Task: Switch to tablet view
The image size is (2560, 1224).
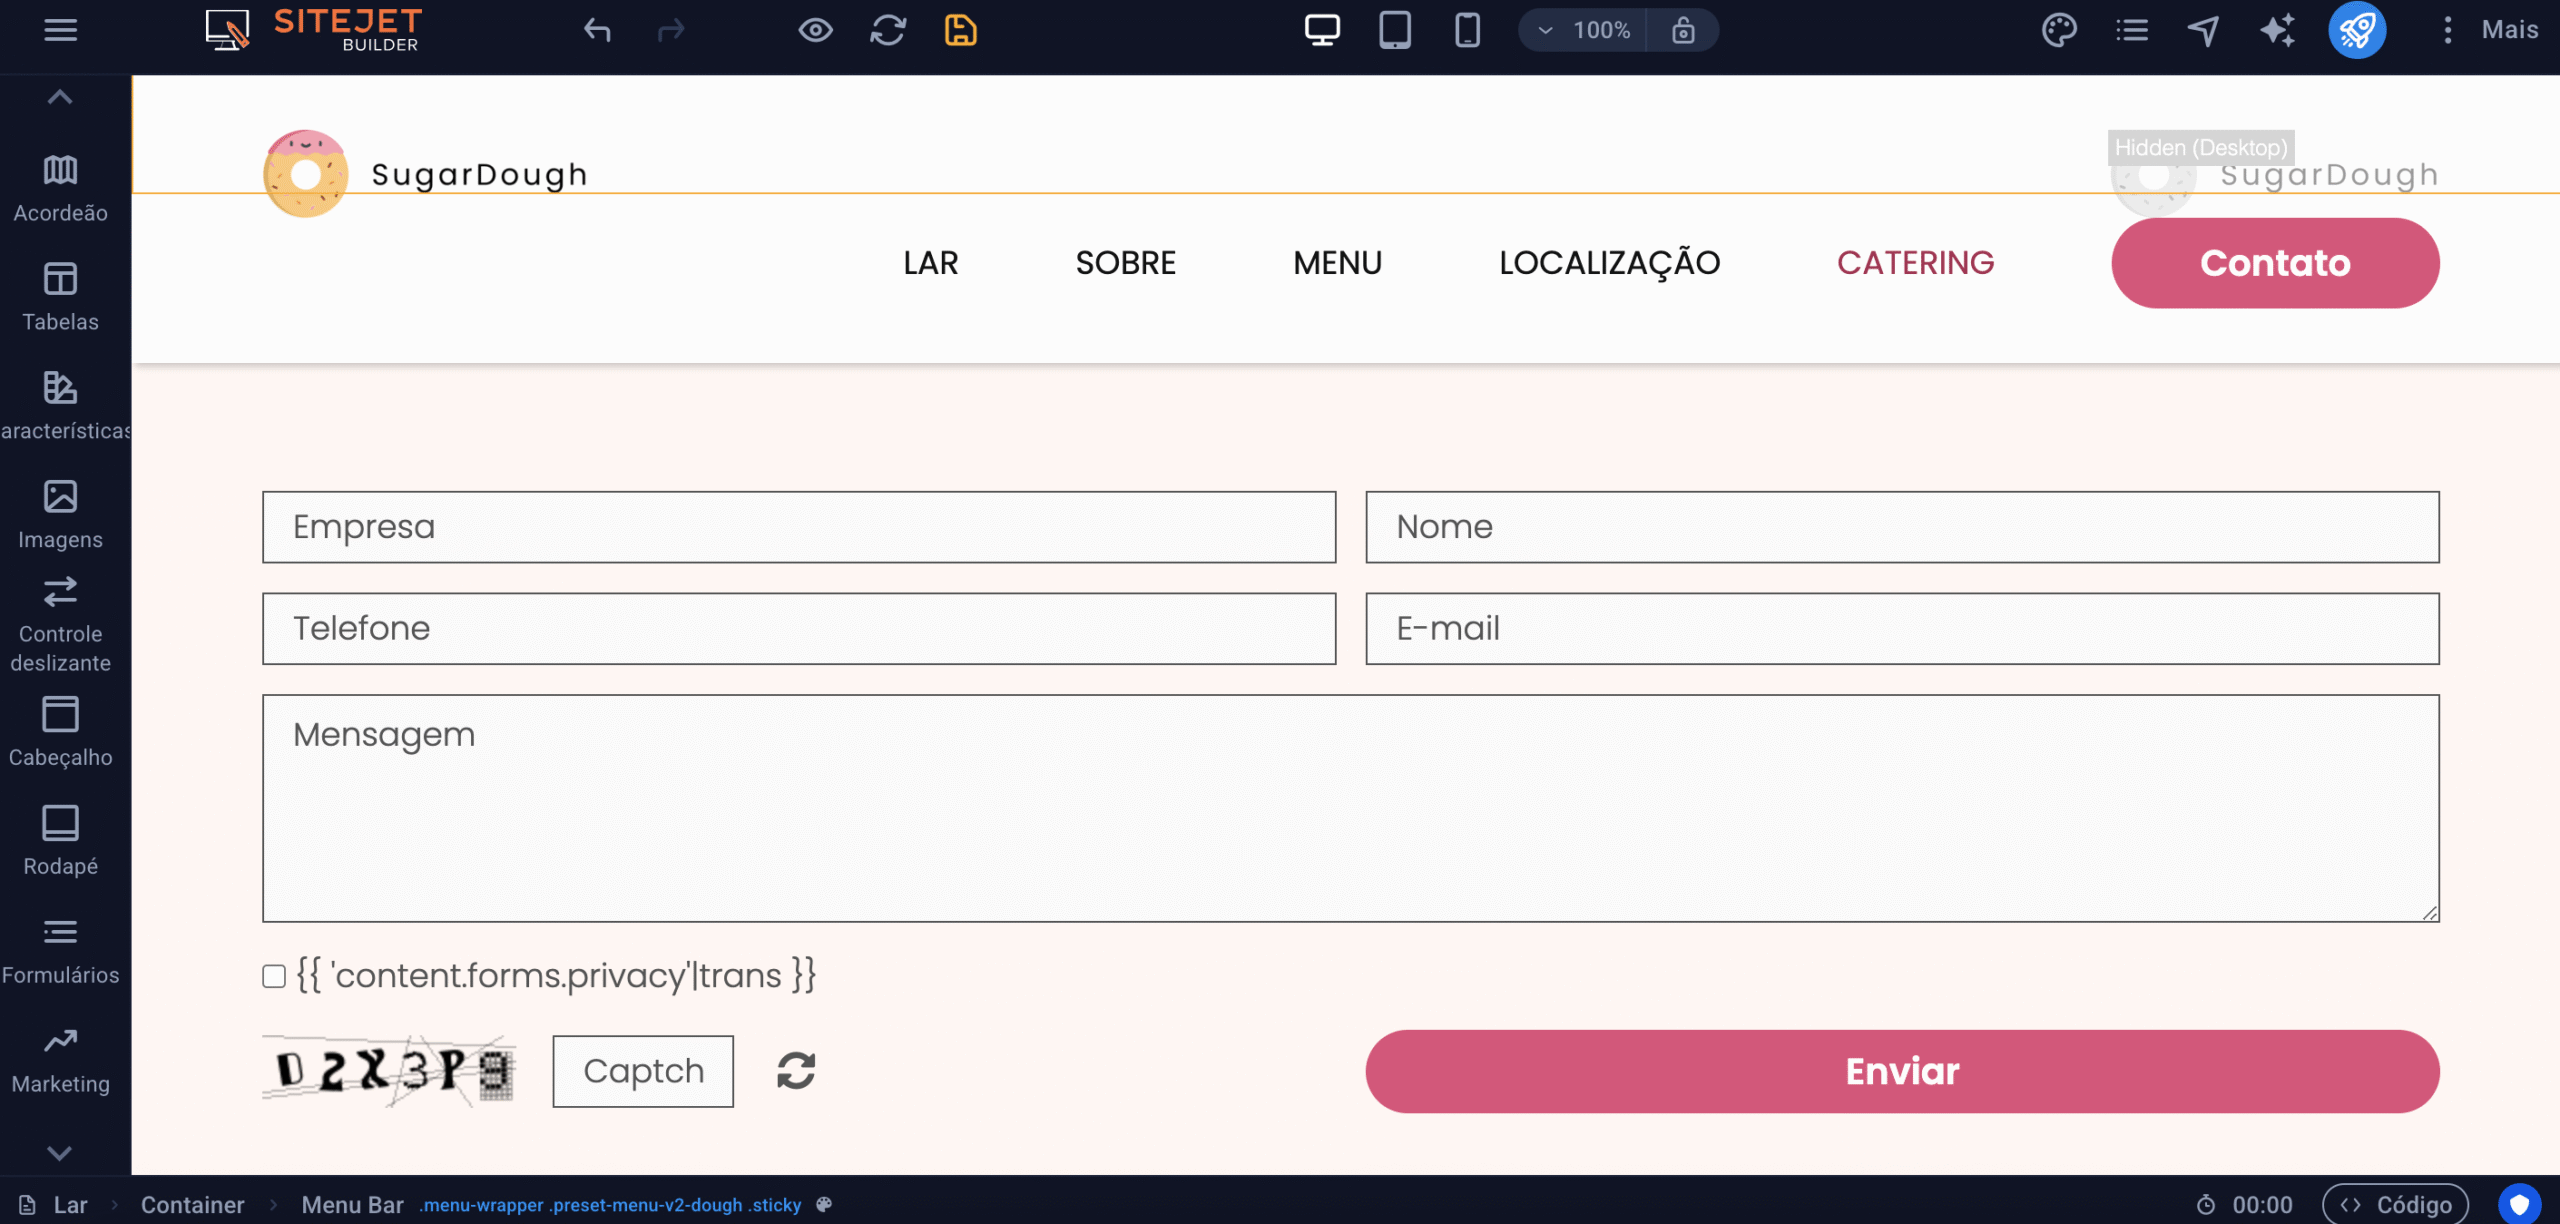Action: point(1395,30)
